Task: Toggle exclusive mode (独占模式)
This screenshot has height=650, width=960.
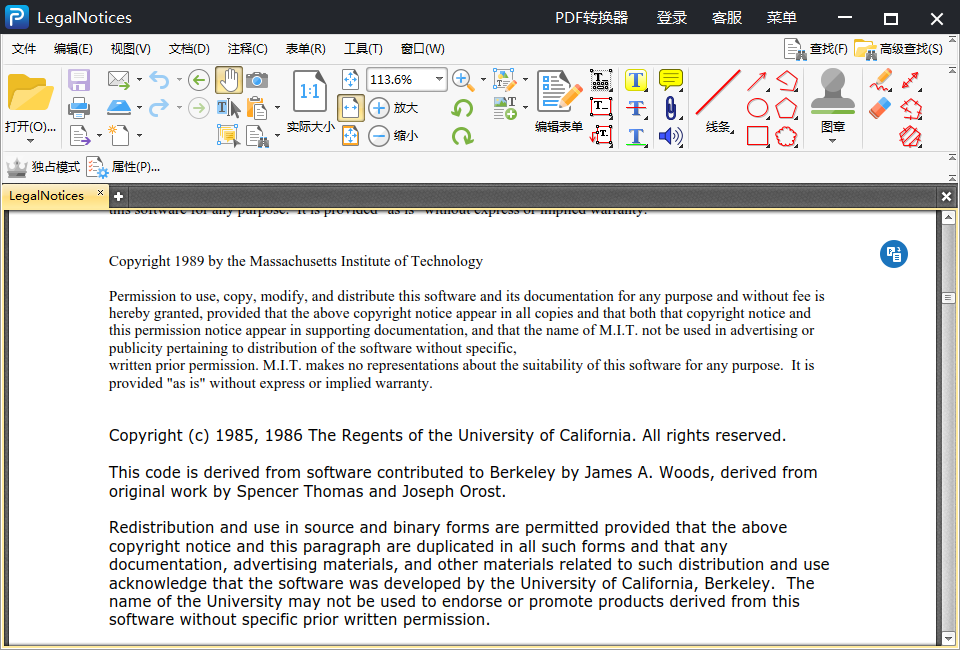Action: (43, 167)
